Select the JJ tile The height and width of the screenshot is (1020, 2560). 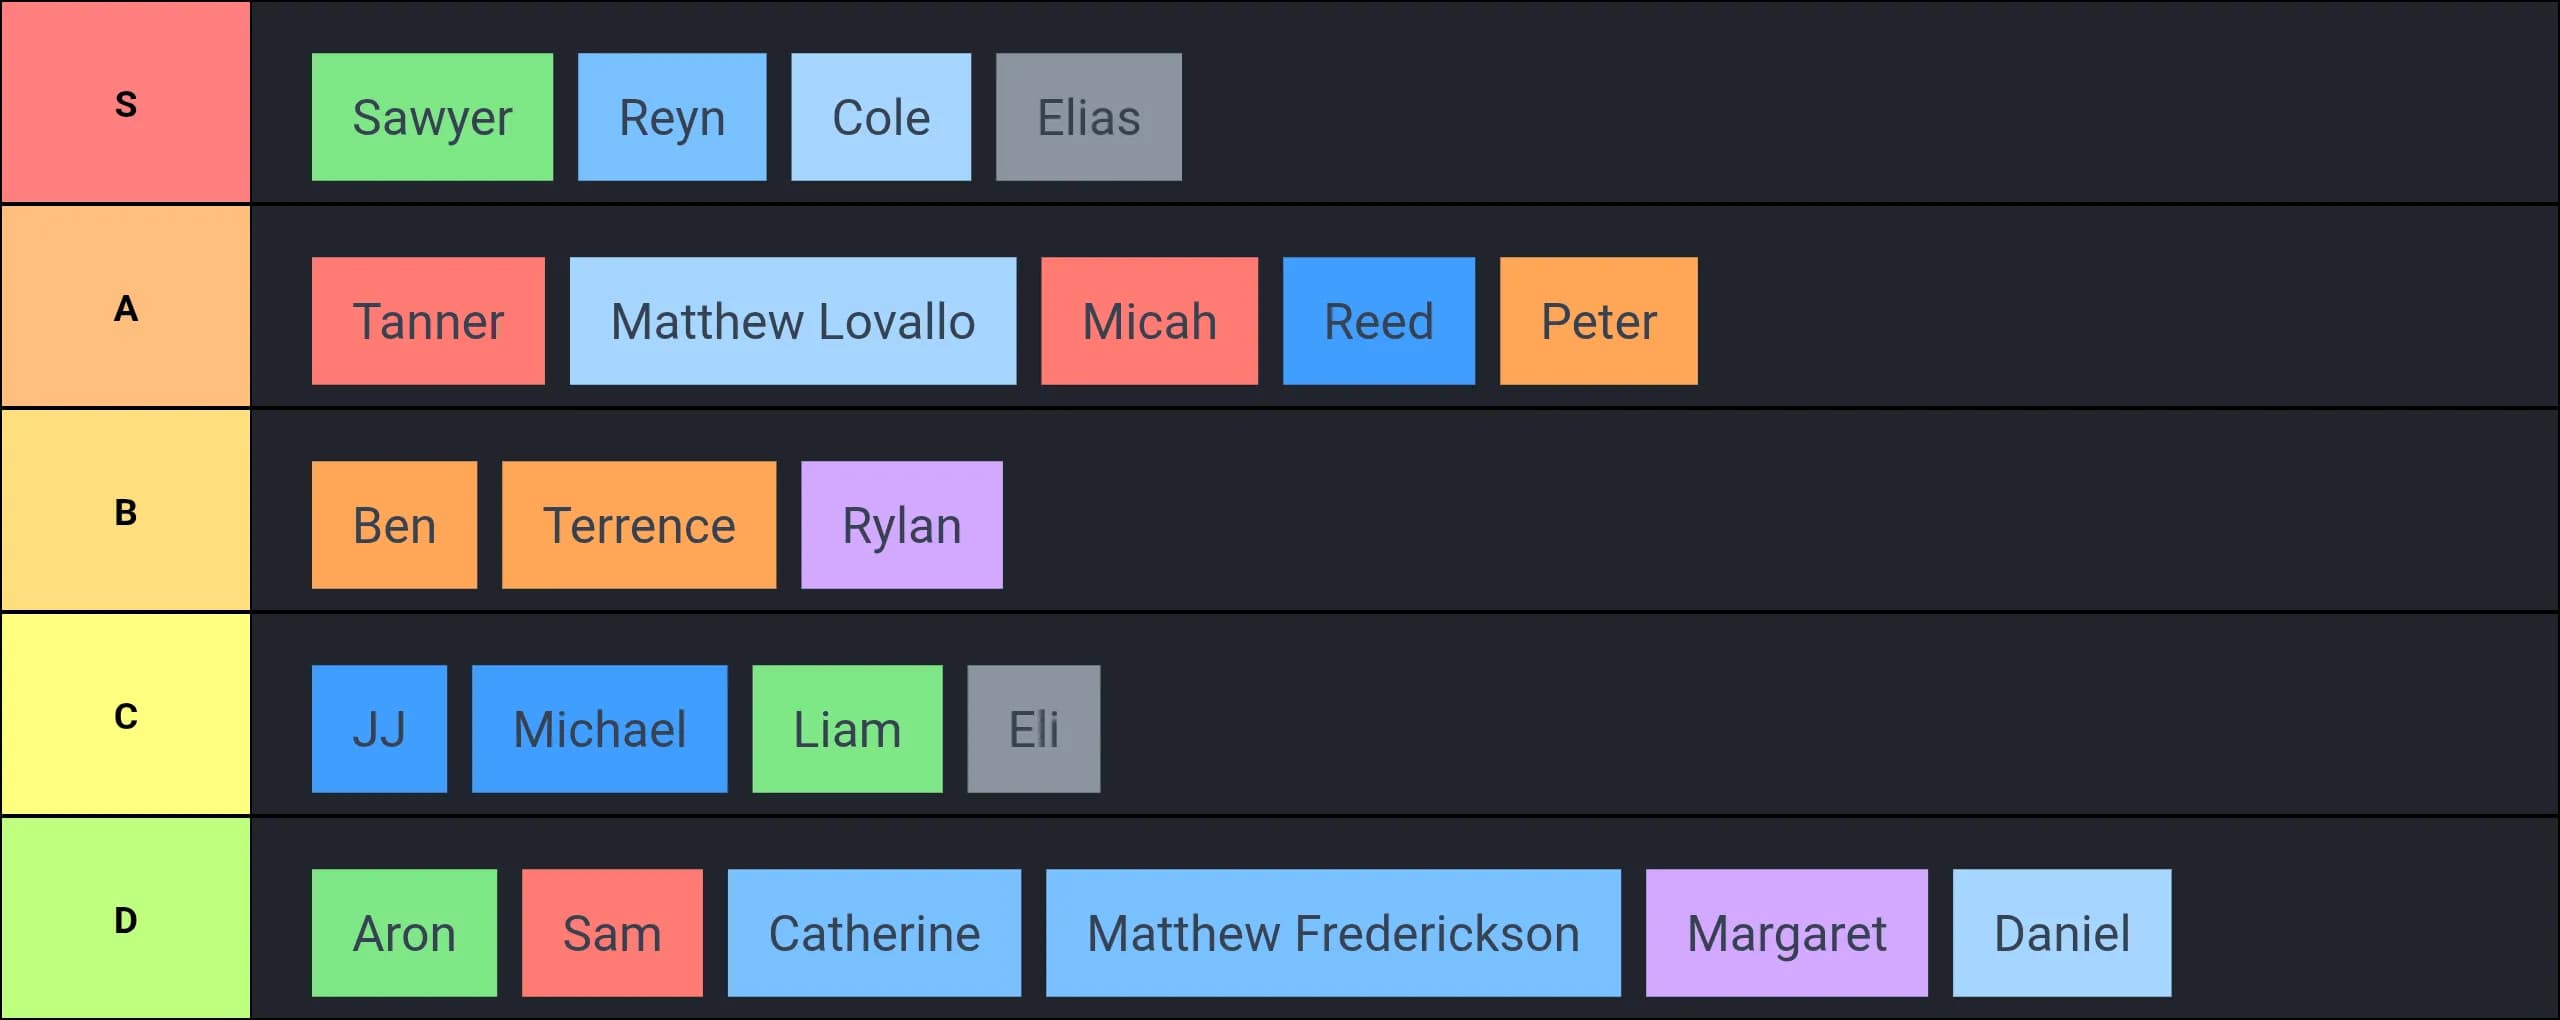click(379, 729)
